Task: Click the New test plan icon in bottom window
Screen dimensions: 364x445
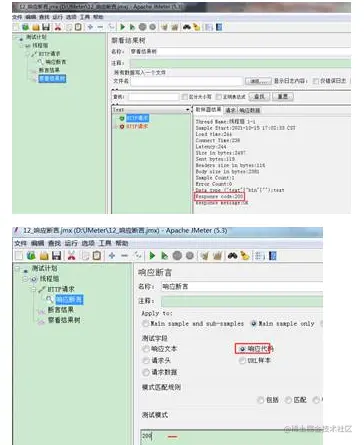Action: 19,256
